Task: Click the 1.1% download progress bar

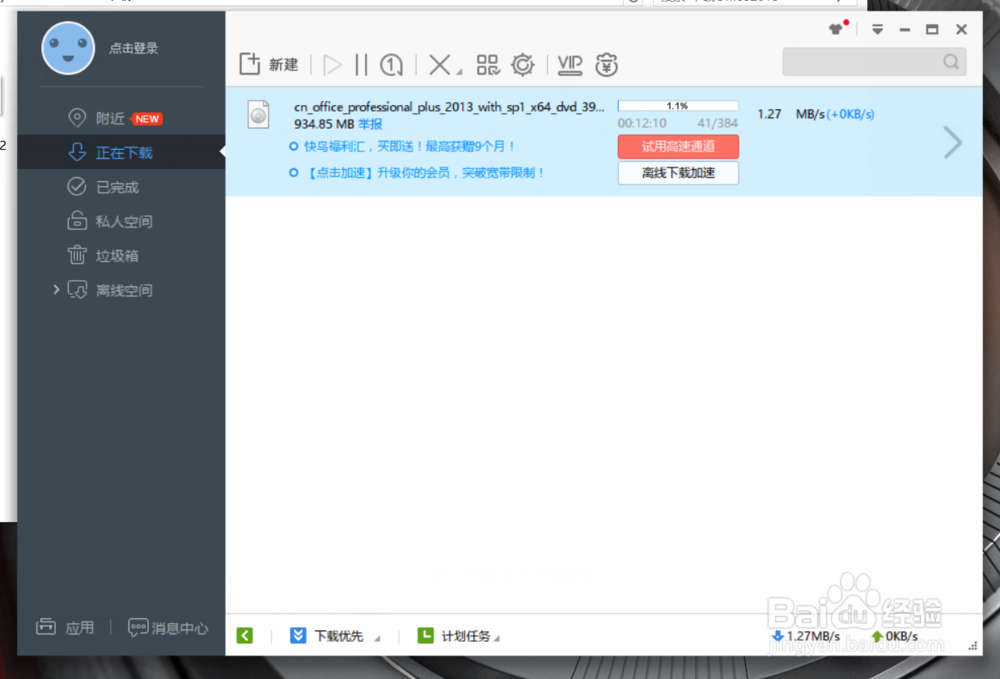Action: [x=678, y=106]
